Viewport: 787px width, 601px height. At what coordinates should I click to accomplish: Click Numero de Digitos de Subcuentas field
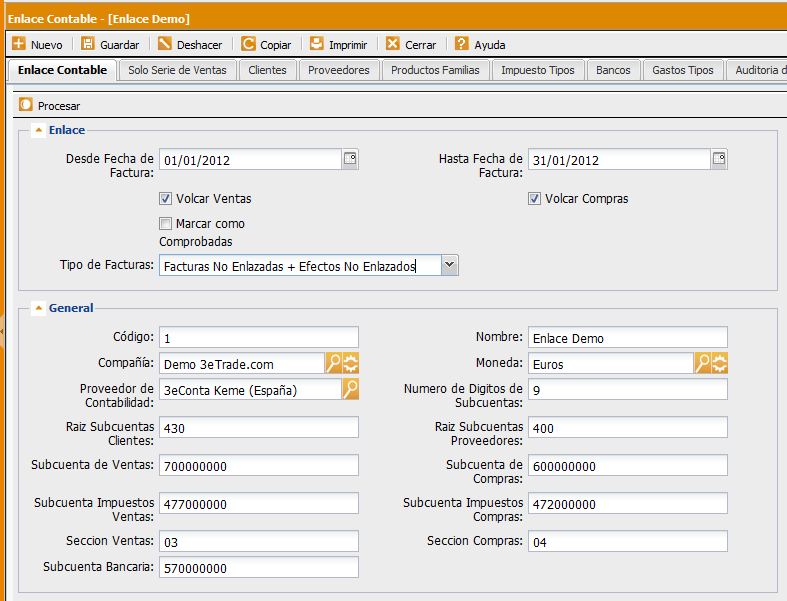click(628, 390)
